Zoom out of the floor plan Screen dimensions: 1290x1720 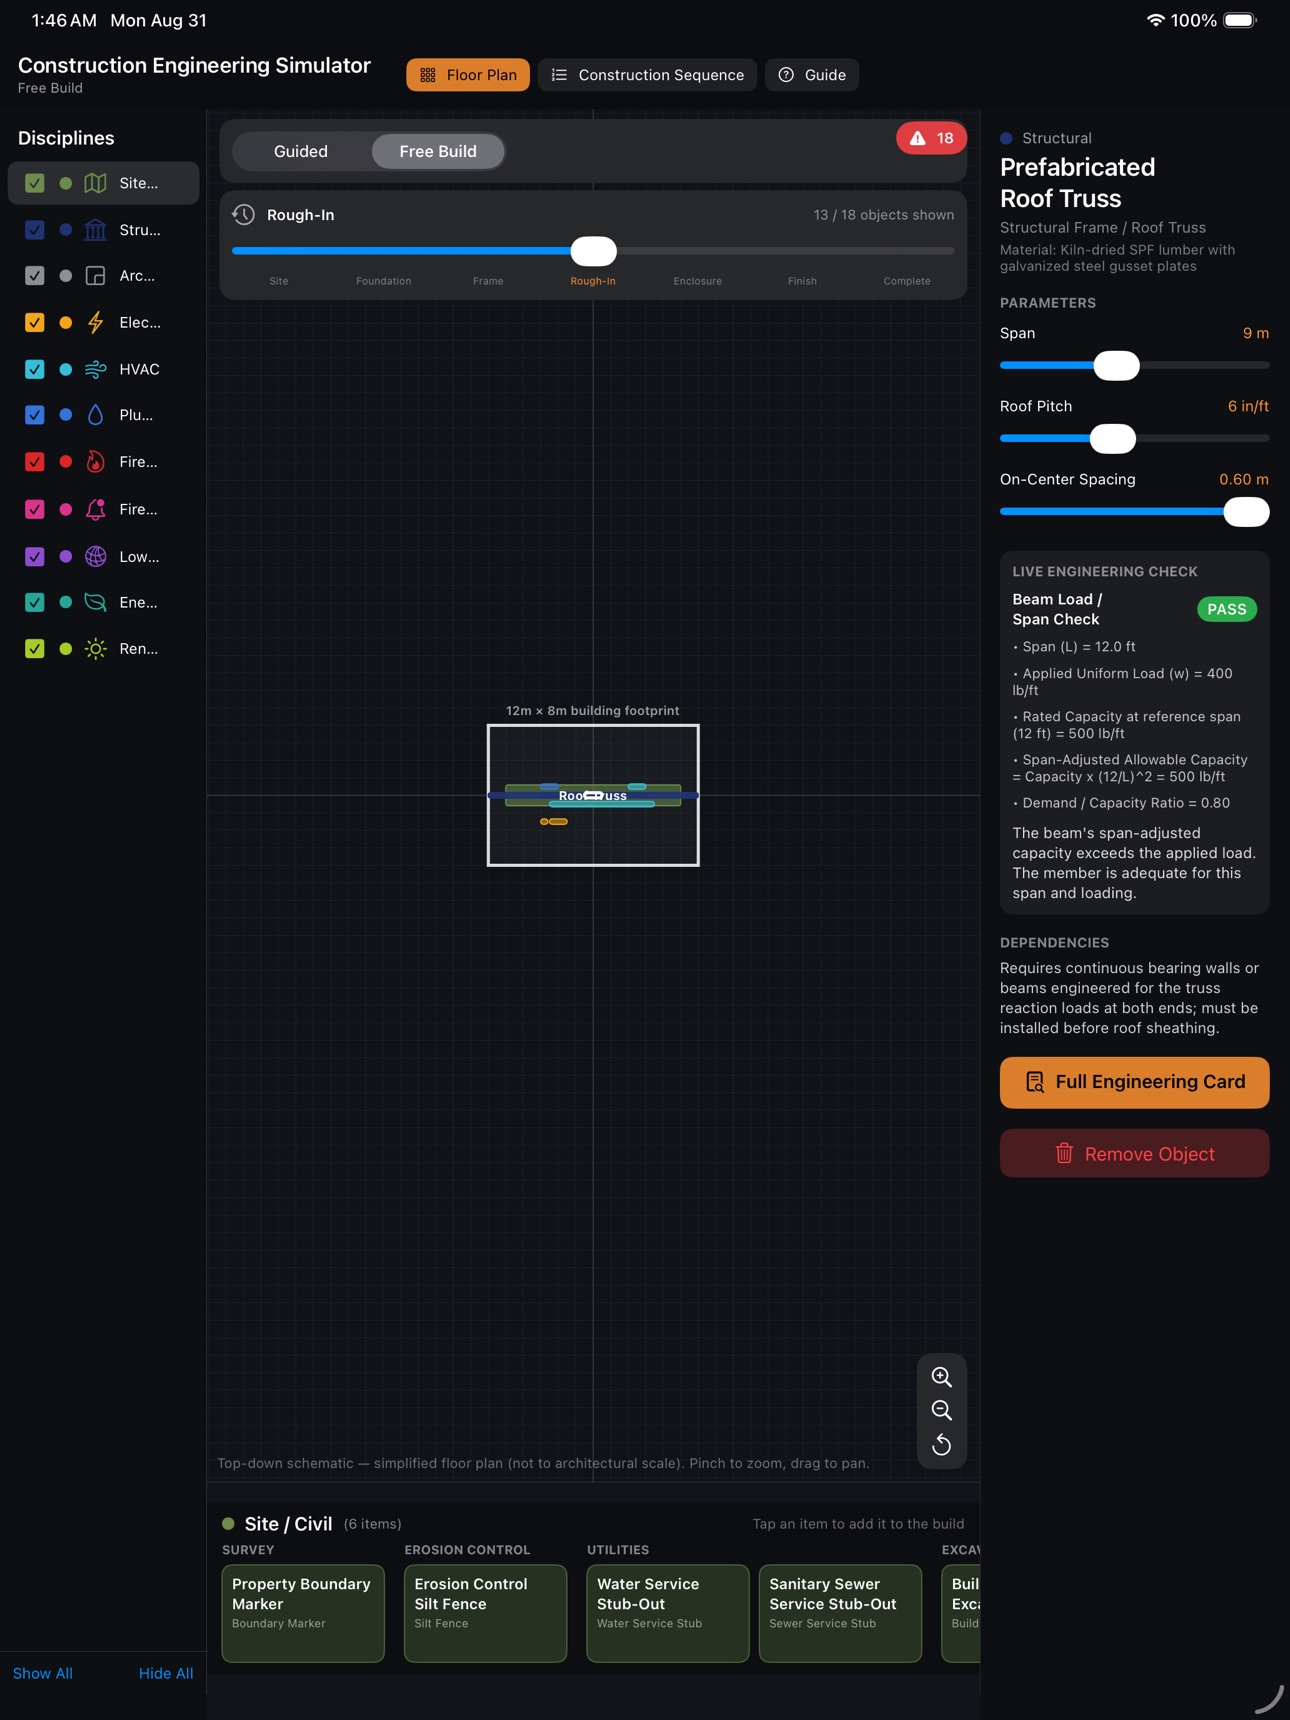(x=941, y=1411)
